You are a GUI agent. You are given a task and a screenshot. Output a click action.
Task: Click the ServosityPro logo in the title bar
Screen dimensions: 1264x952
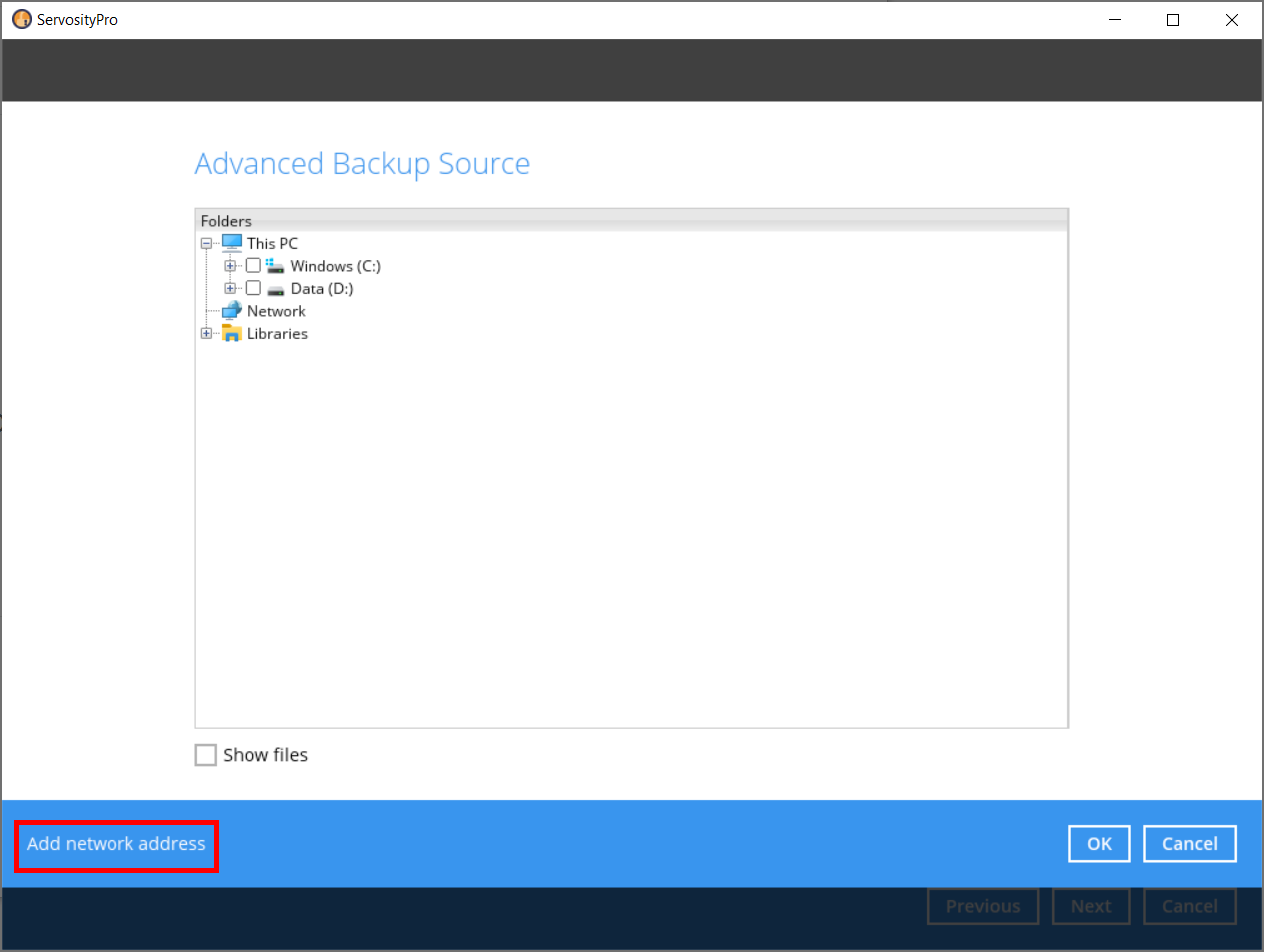(x=21, y=19)
